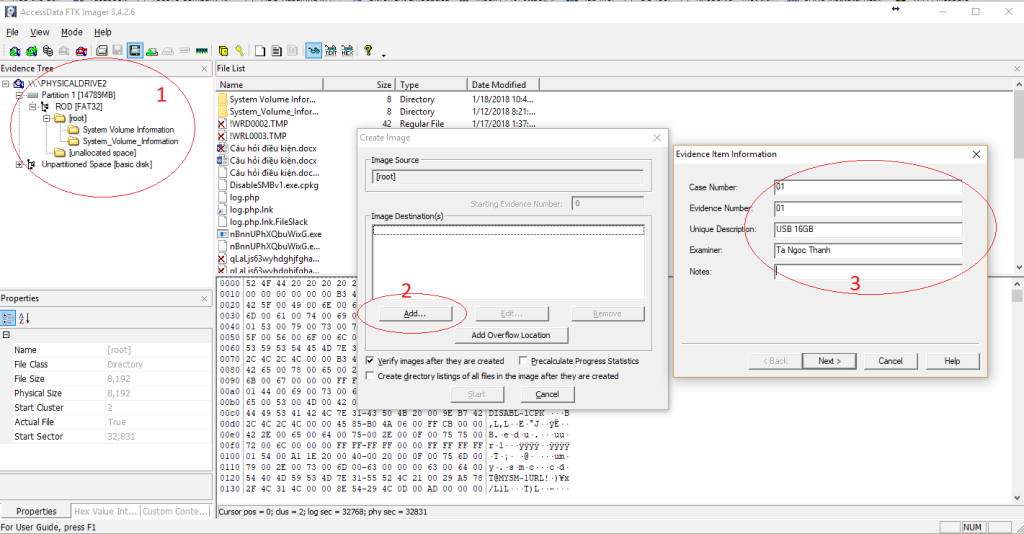This screenshot has width=1024, height=534.
Task: Select DisableSMBv1.exe.cpkg in file list
Action: (274, 185)
